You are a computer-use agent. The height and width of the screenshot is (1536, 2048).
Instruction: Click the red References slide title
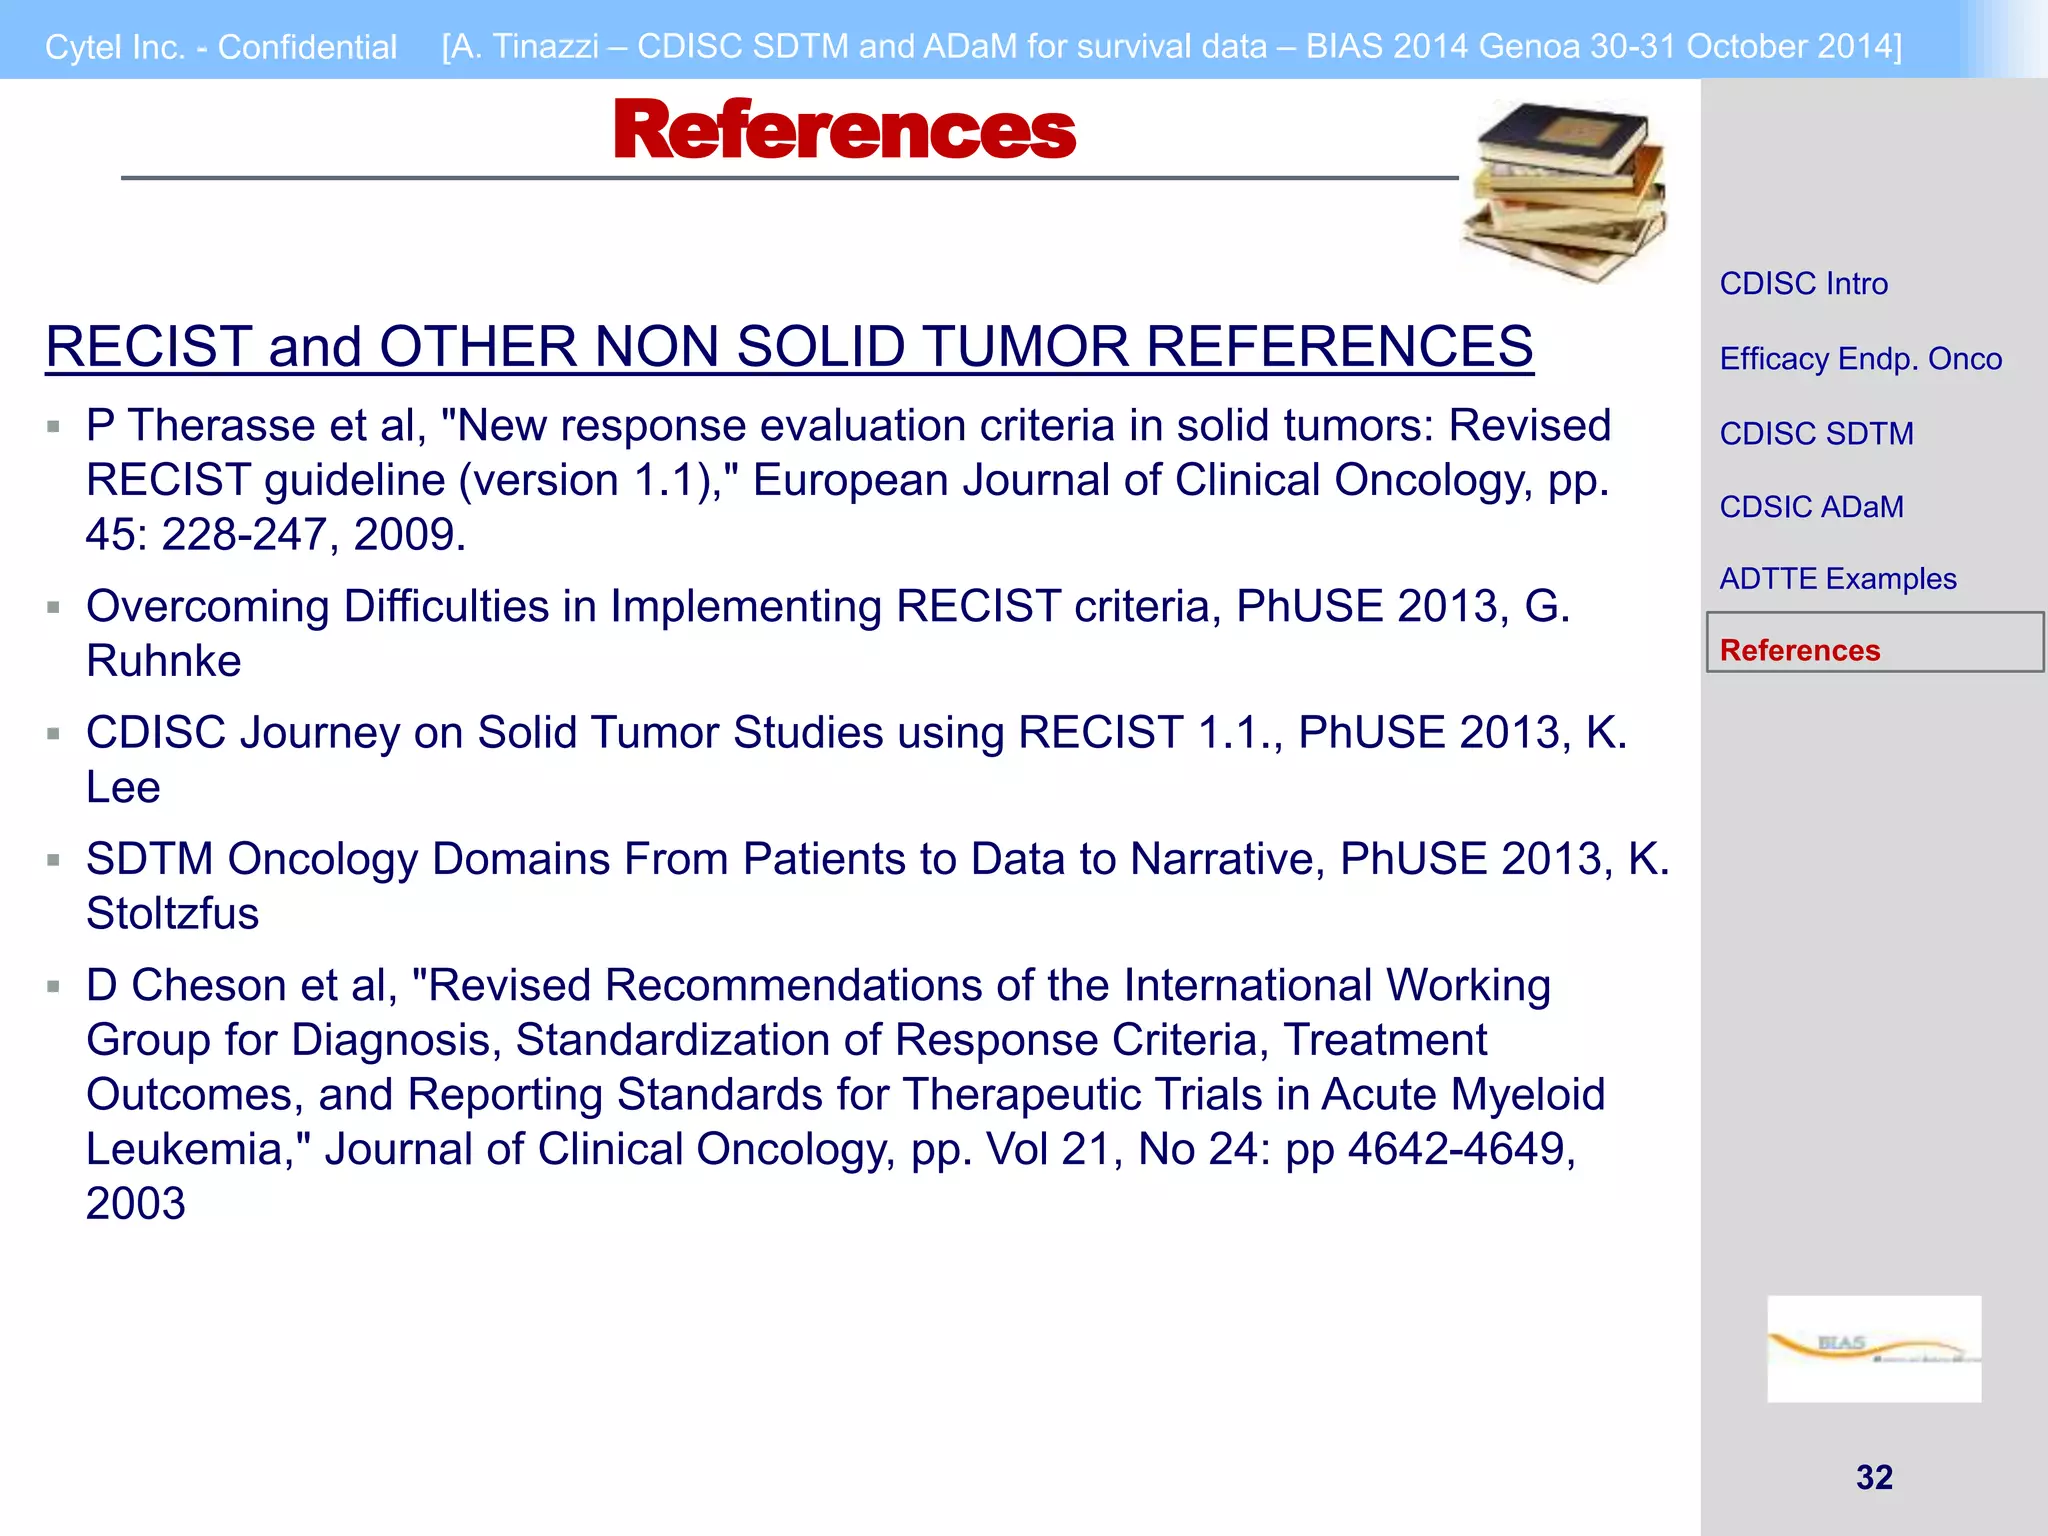pyautogui.click(x=844, y=130)
